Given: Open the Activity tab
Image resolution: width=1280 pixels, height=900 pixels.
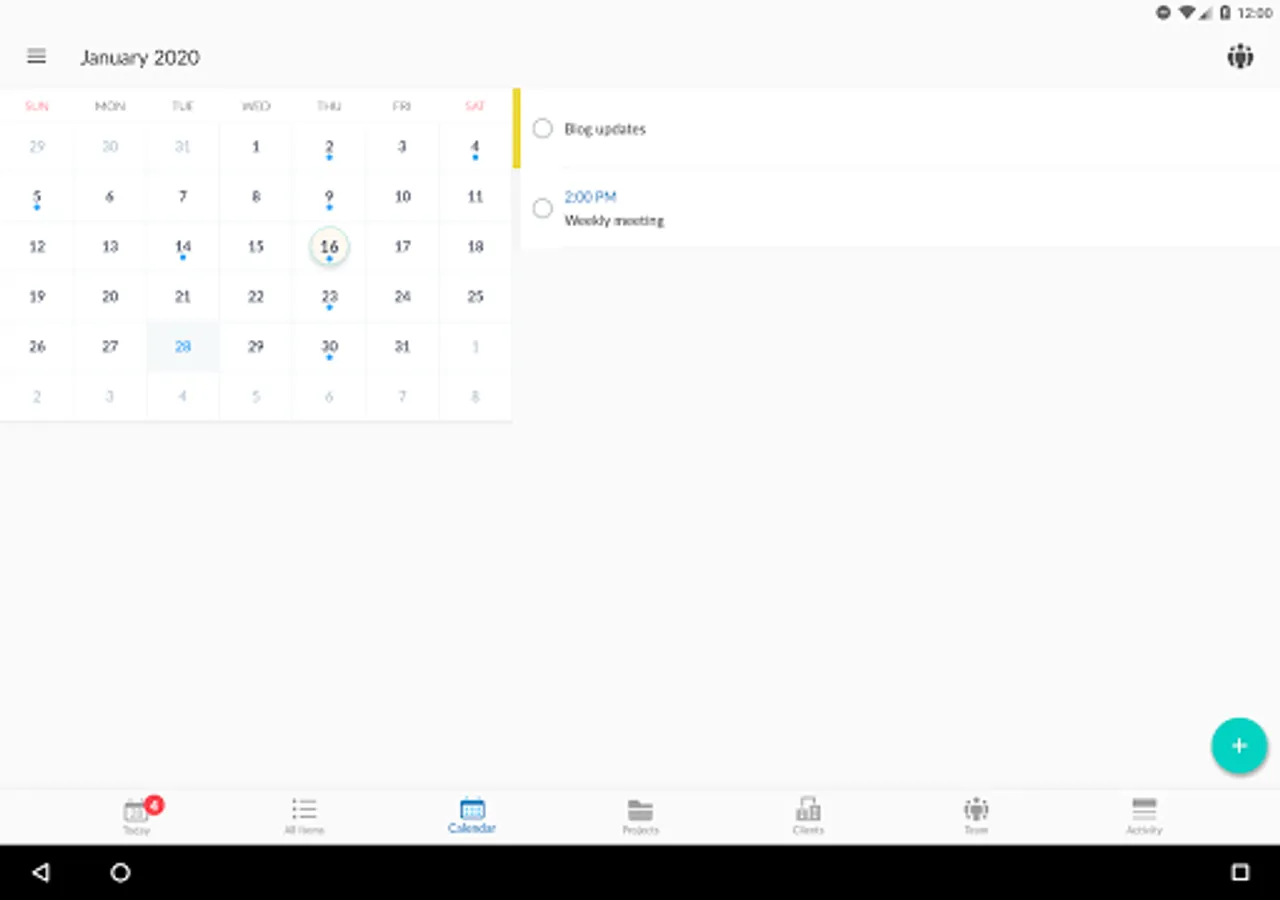Looking at the screenshot, I should [x=1144, y=816].
